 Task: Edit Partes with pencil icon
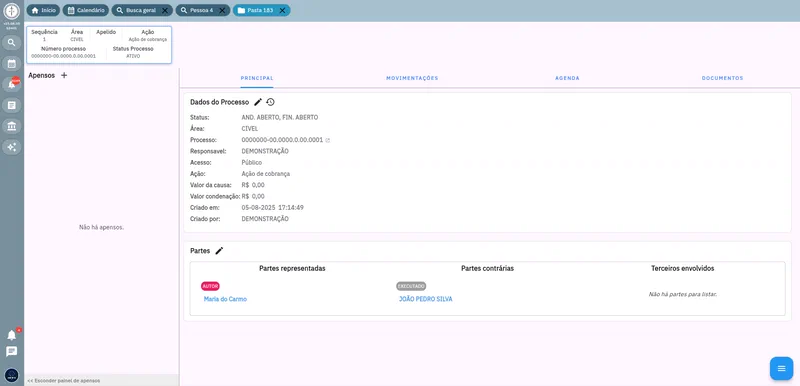(219, 251)
